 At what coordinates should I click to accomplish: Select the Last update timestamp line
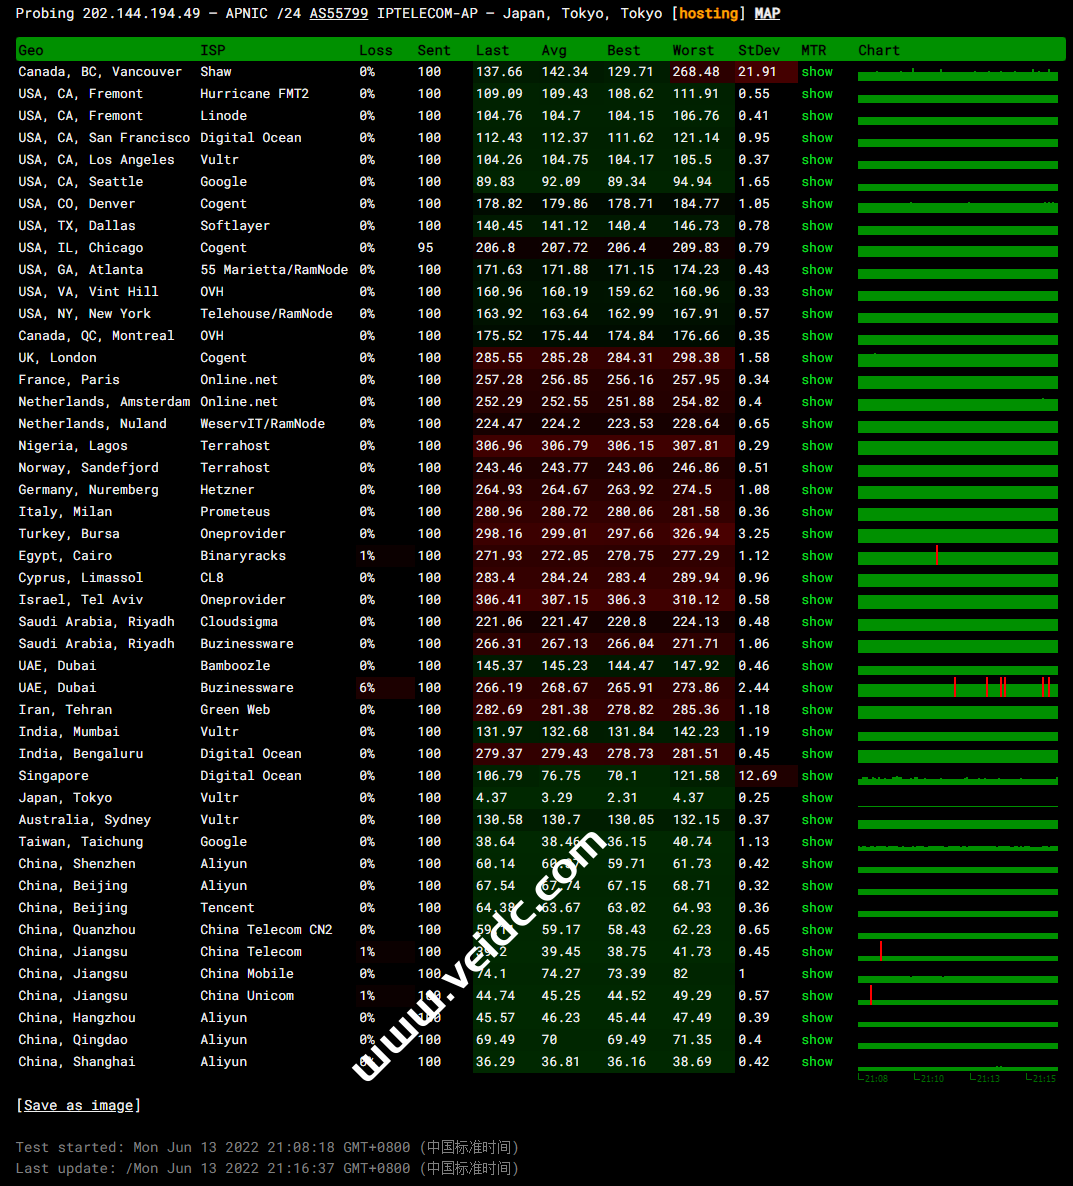pyautogui.click(x=267, y=1169)
